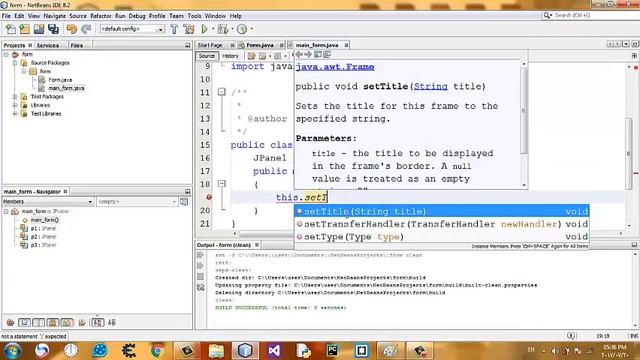Select main_form.java in Projects tree
The image size is (640, 360).
pos(66,88)
